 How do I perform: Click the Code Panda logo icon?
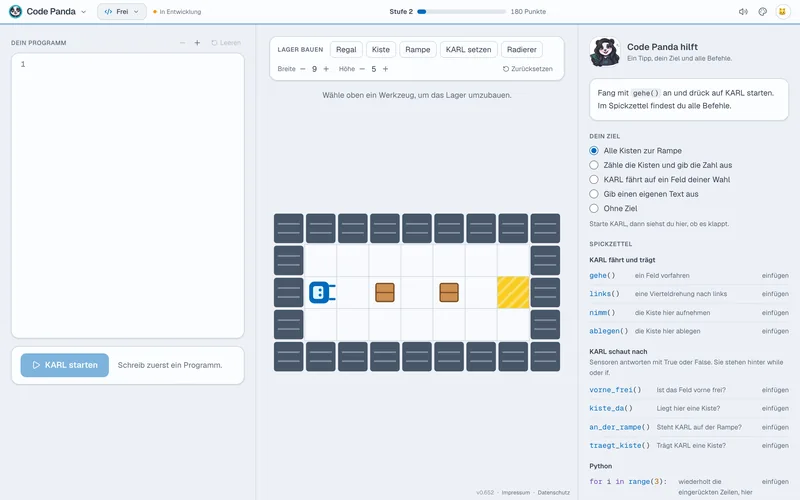[15, 11]
